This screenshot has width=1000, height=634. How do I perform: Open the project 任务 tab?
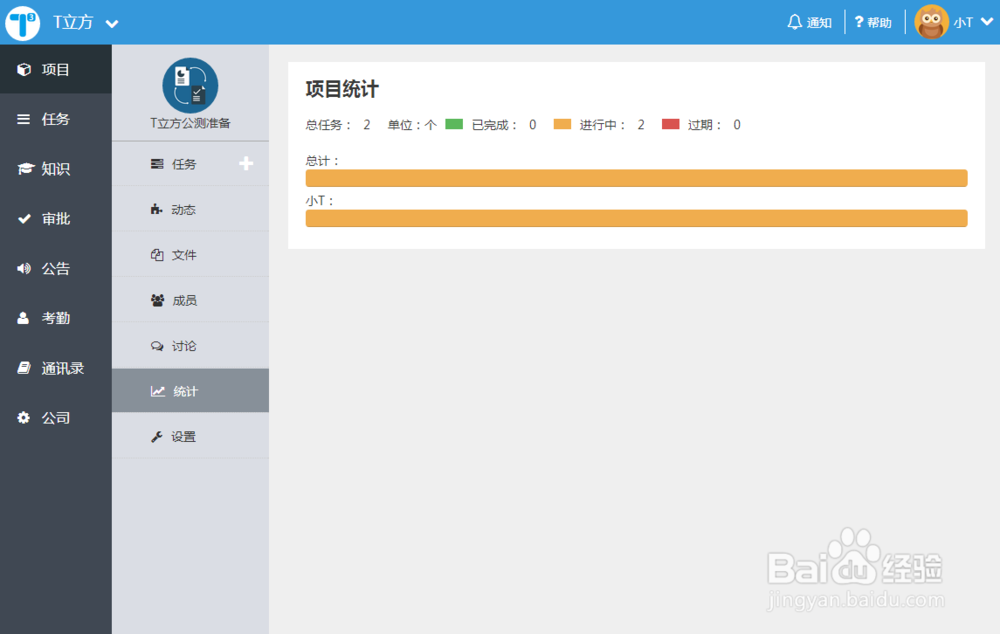point(190,164)
